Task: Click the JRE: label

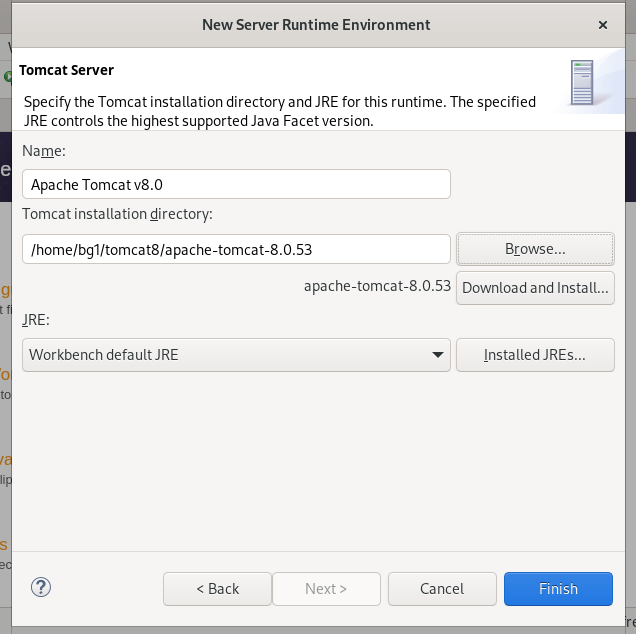Action: pos(36,320)
